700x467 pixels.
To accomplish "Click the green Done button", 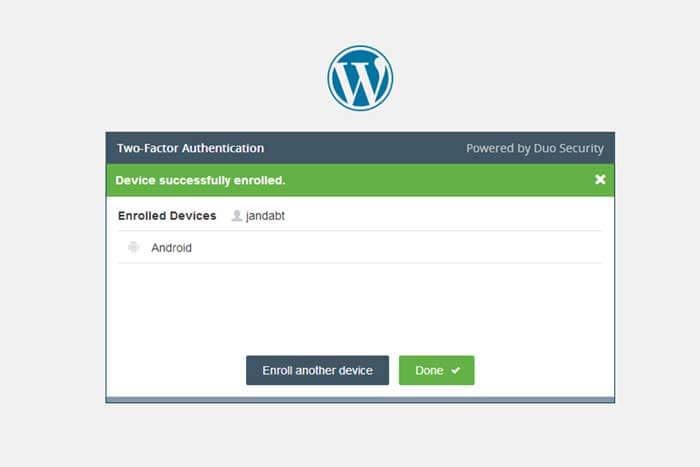I will (437, 370).
